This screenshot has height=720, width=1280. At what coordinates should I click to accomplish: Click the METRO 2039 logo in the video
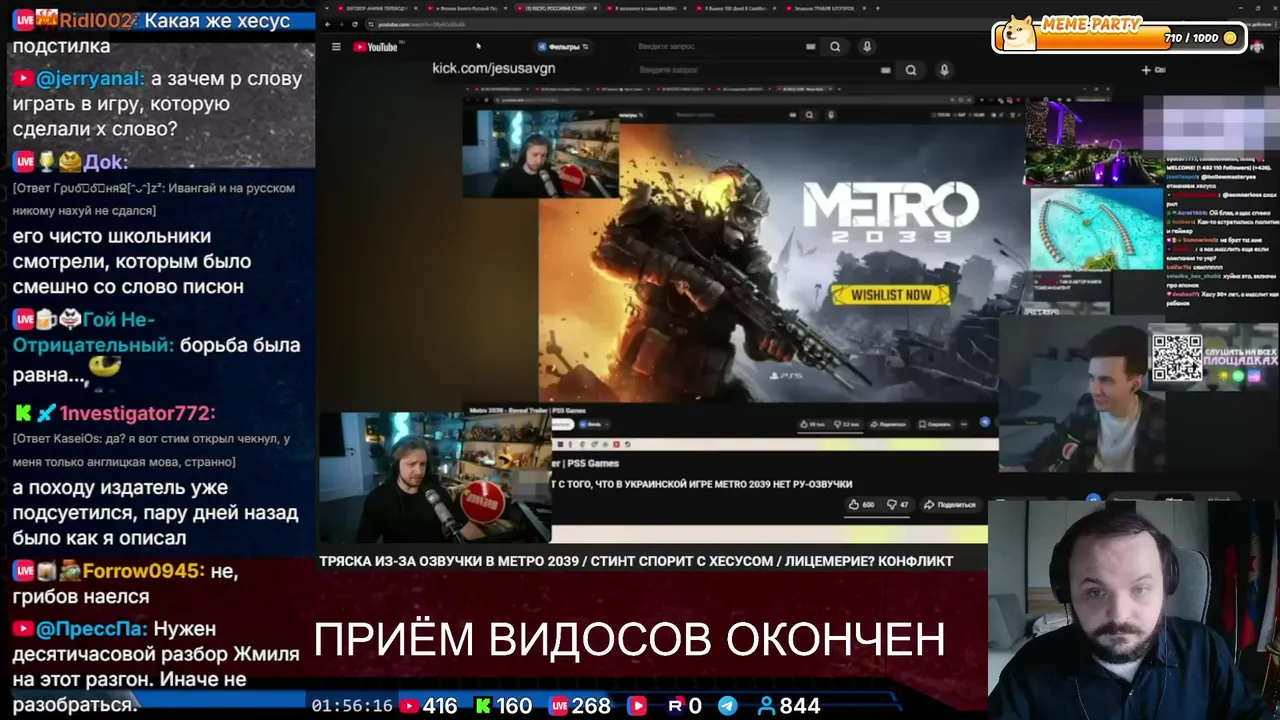890,213
